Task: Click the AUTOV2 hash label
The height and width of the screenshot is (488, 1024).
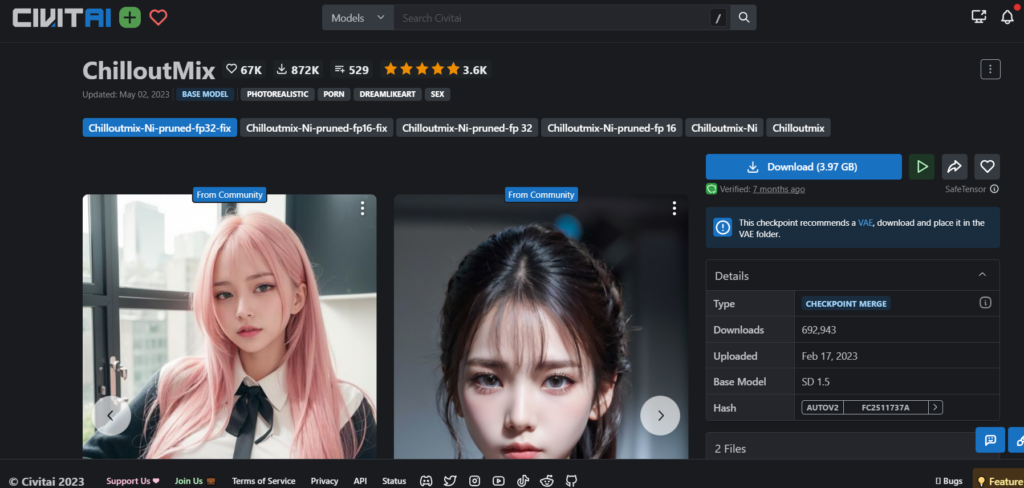Action: point(822,407)
